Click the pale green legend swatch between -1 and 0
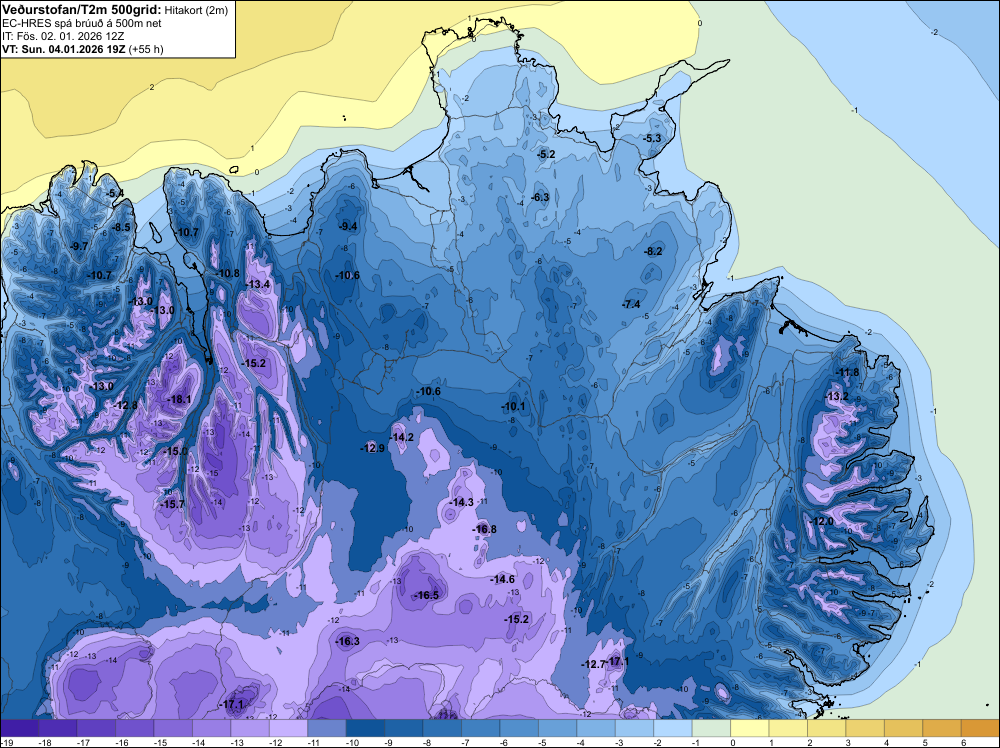This screenshot has height=748, width=1000. click(x=711, y=728)
